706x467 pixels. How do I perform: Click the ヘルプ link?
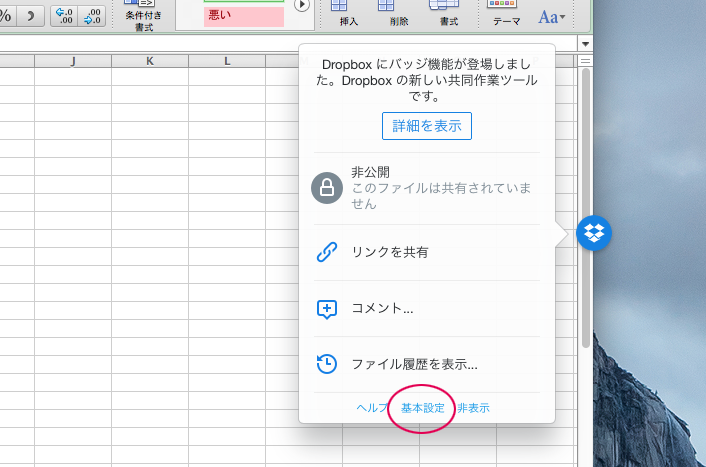point(372,408)
